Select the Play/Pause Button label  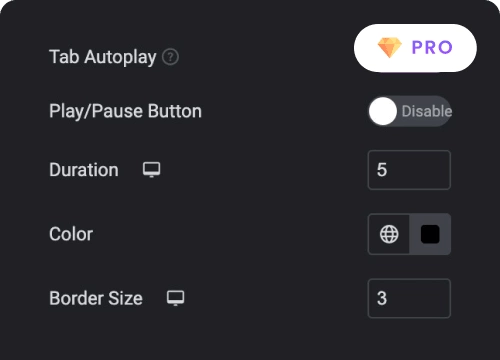coord(125,111)
